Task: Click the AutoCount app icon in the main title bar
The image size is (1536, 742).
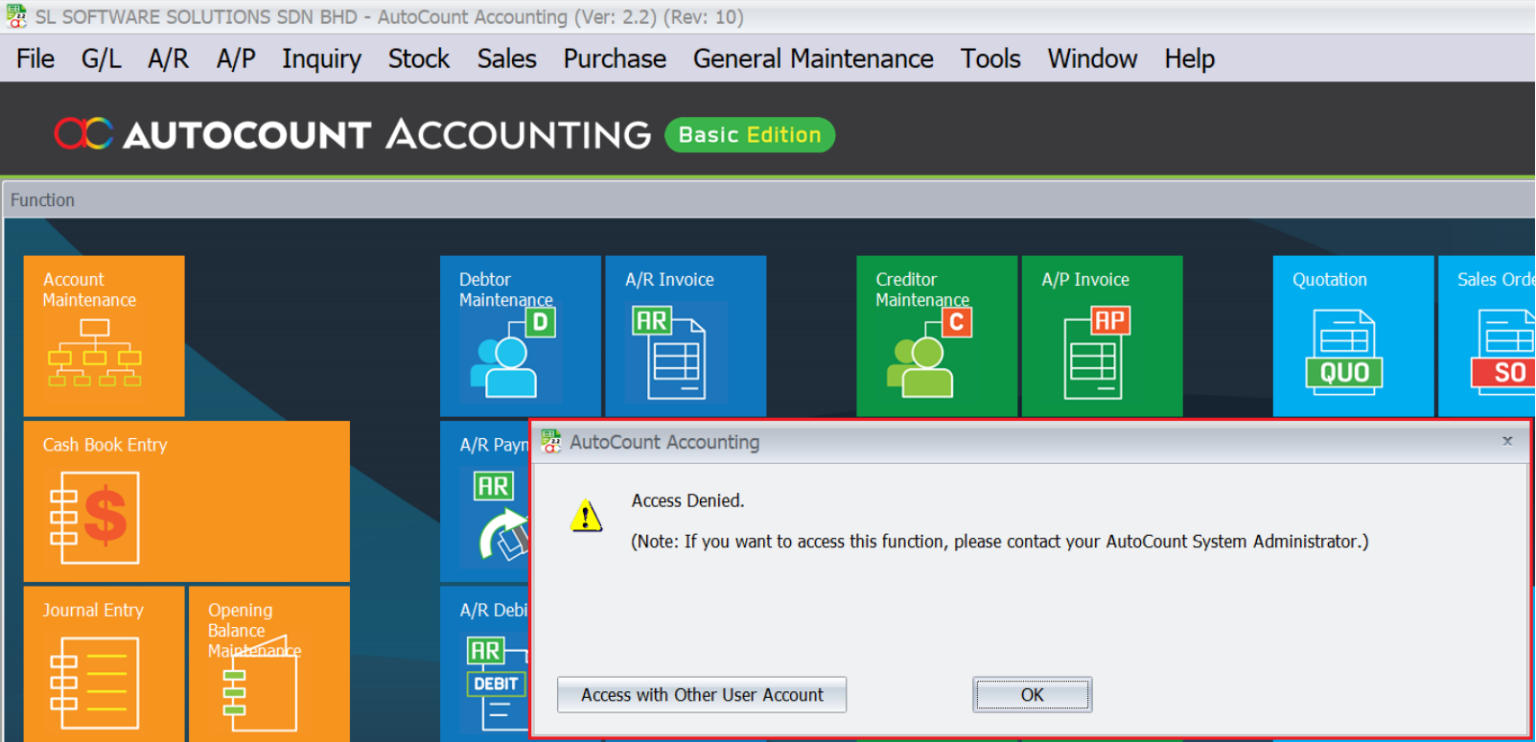Action: click(16, 16)
